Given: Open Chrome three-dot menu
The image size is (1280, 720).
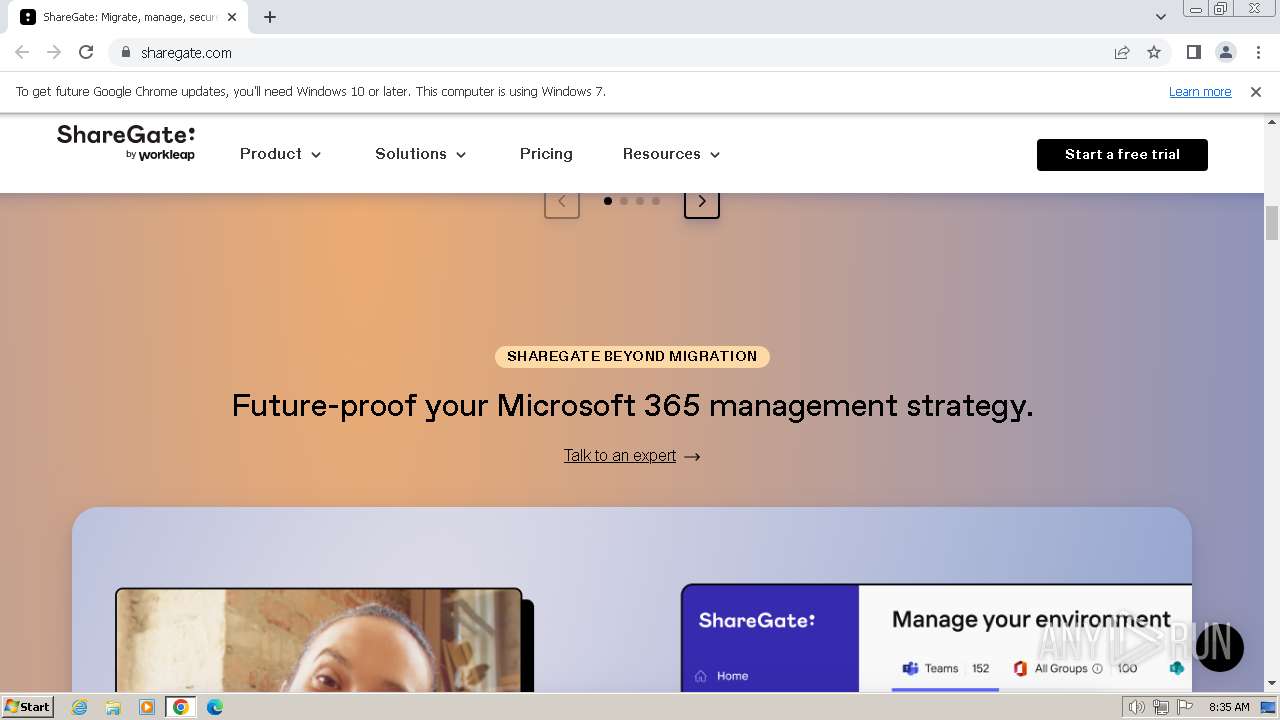Looking at the screenshot, I should (1258, 53).
